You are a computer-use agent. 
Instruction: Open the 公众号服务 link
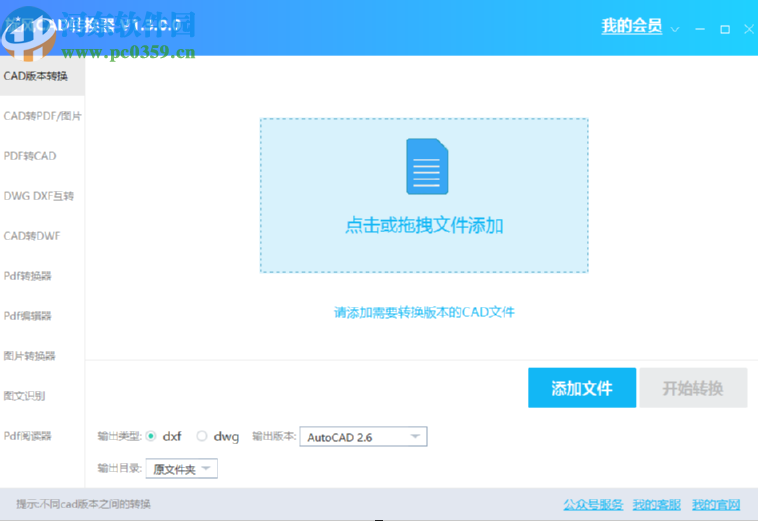pos(593,504)
